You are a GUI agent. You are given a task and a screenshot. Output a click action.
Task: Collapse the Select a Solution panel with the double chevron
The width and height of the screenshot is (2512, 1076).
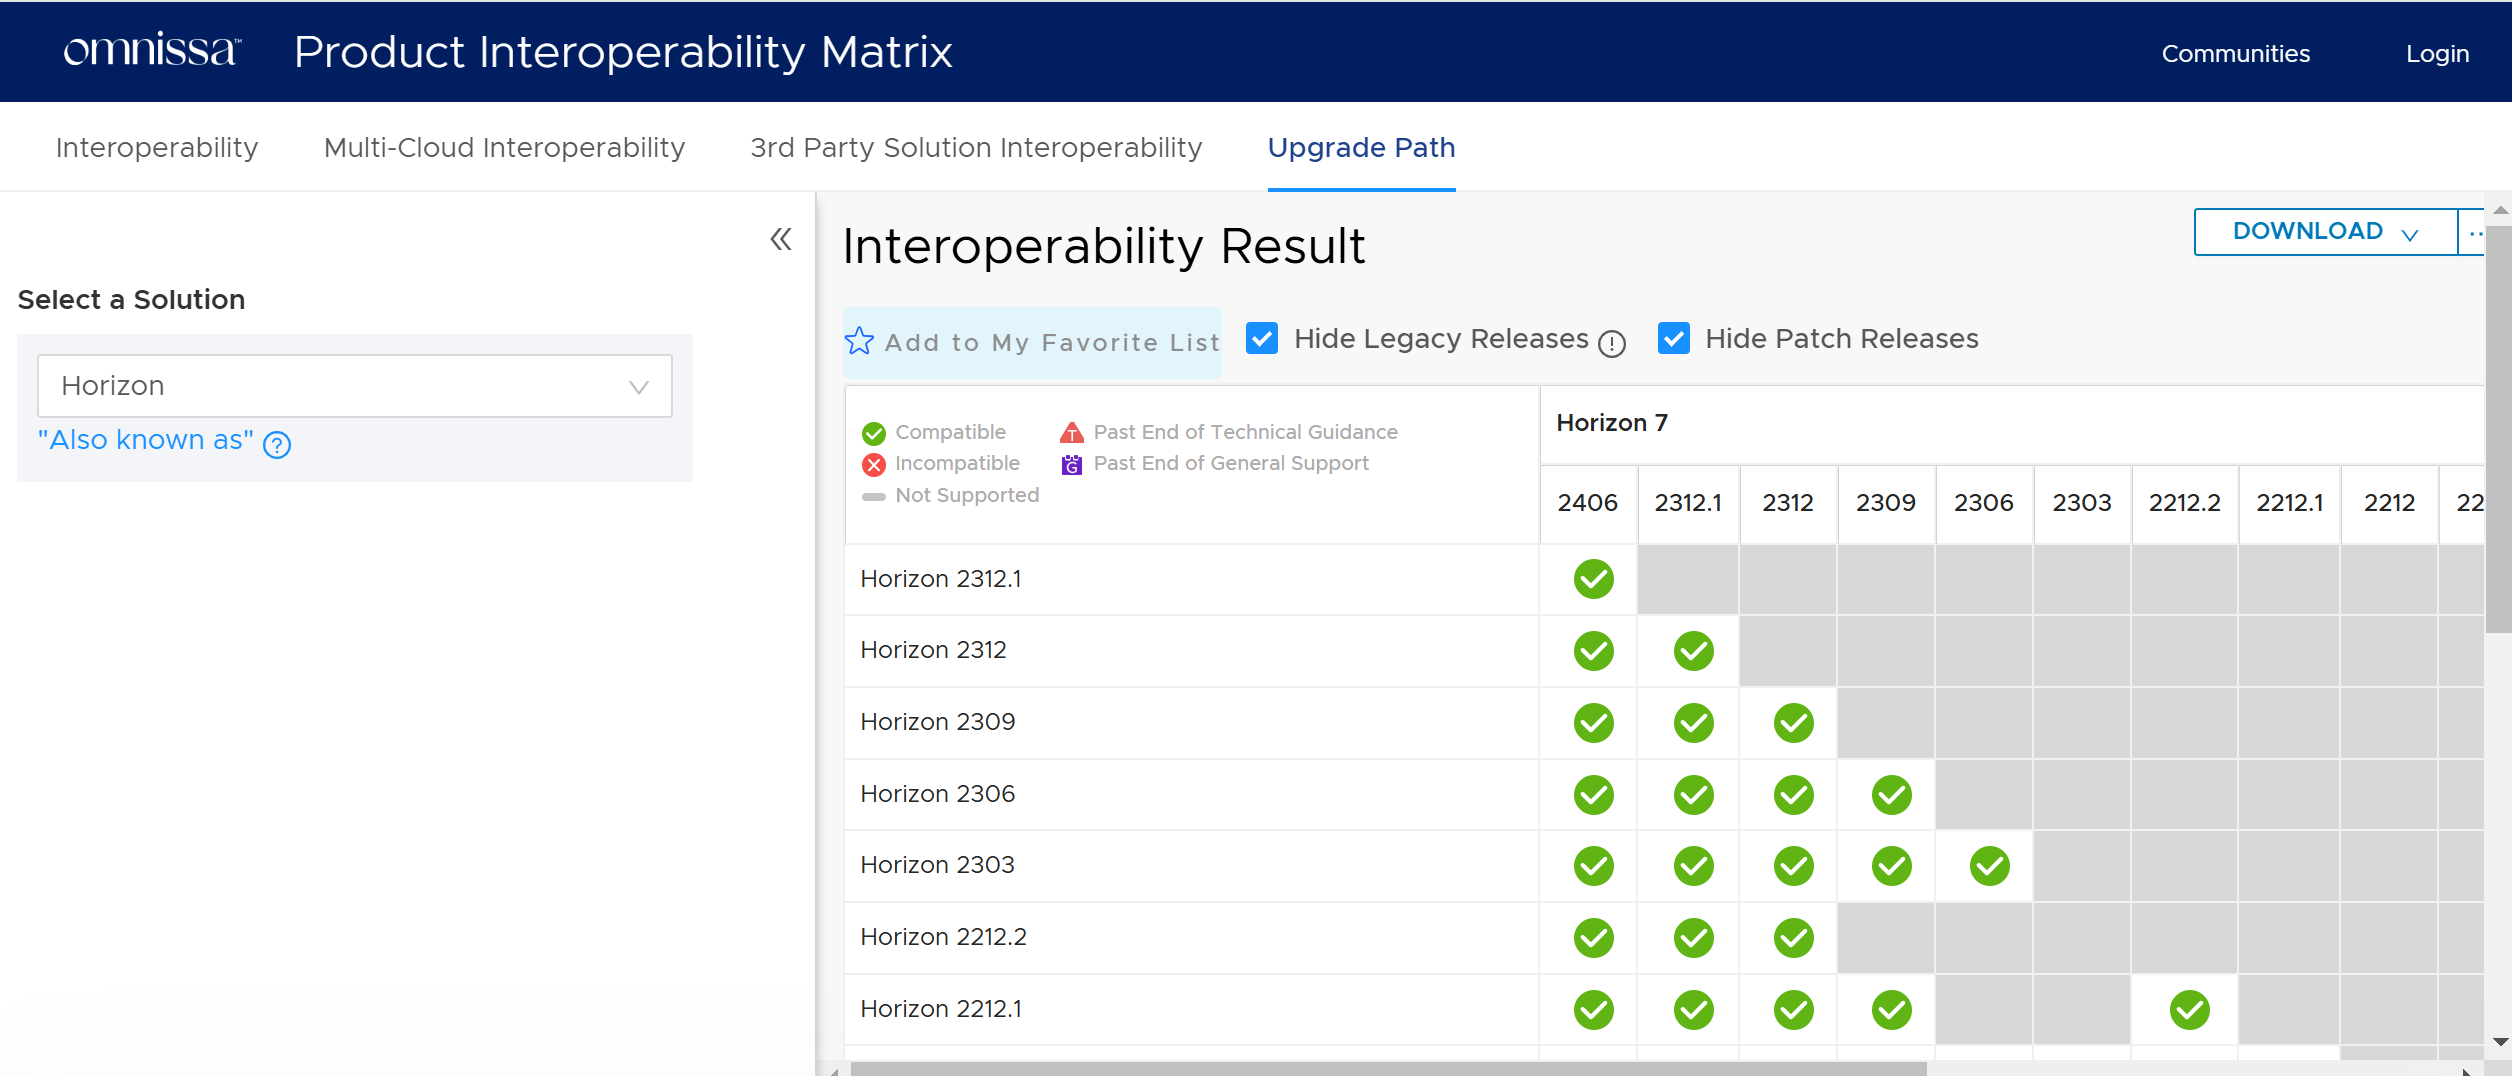click(782, 239)
